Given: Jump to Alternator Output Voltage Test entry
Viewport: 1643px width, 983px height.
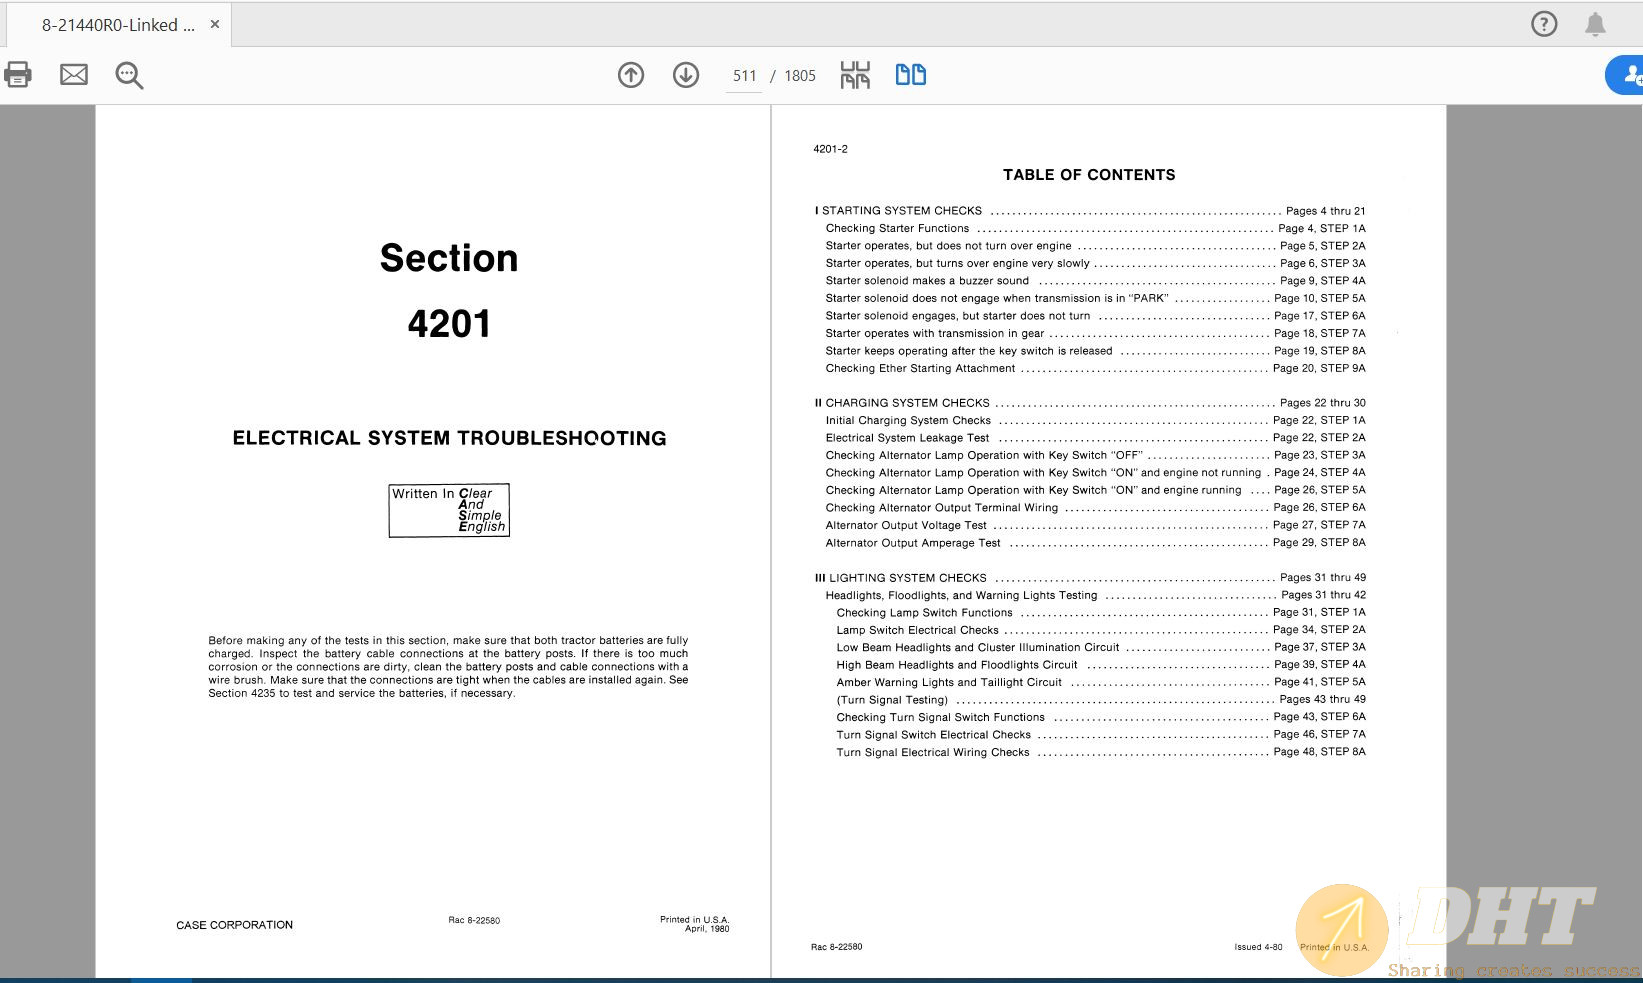Looking at the screenshot, I should point(906,525).
